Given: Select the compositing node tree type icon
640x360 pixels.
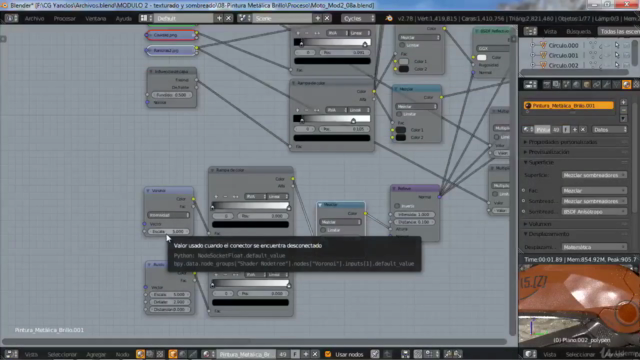Looking at the screenshot, I should (150, 354).
